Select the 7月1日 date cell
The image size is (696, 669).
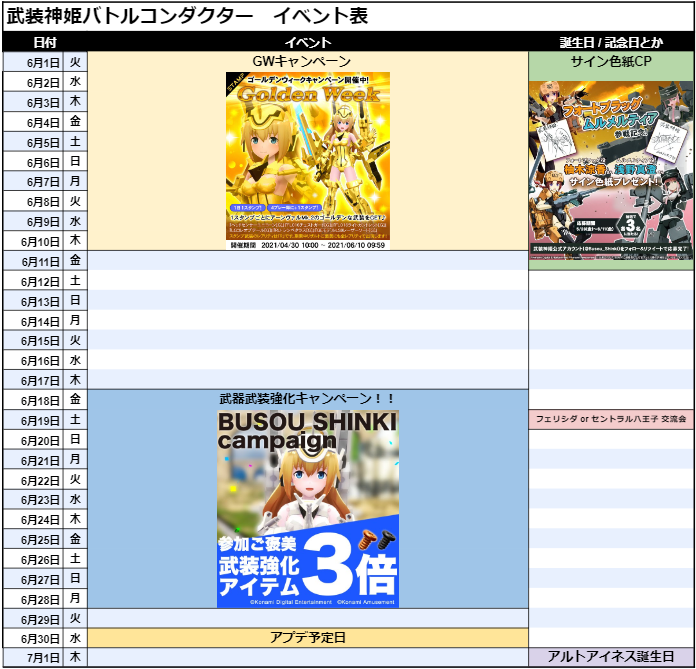[x=33, y=657]
